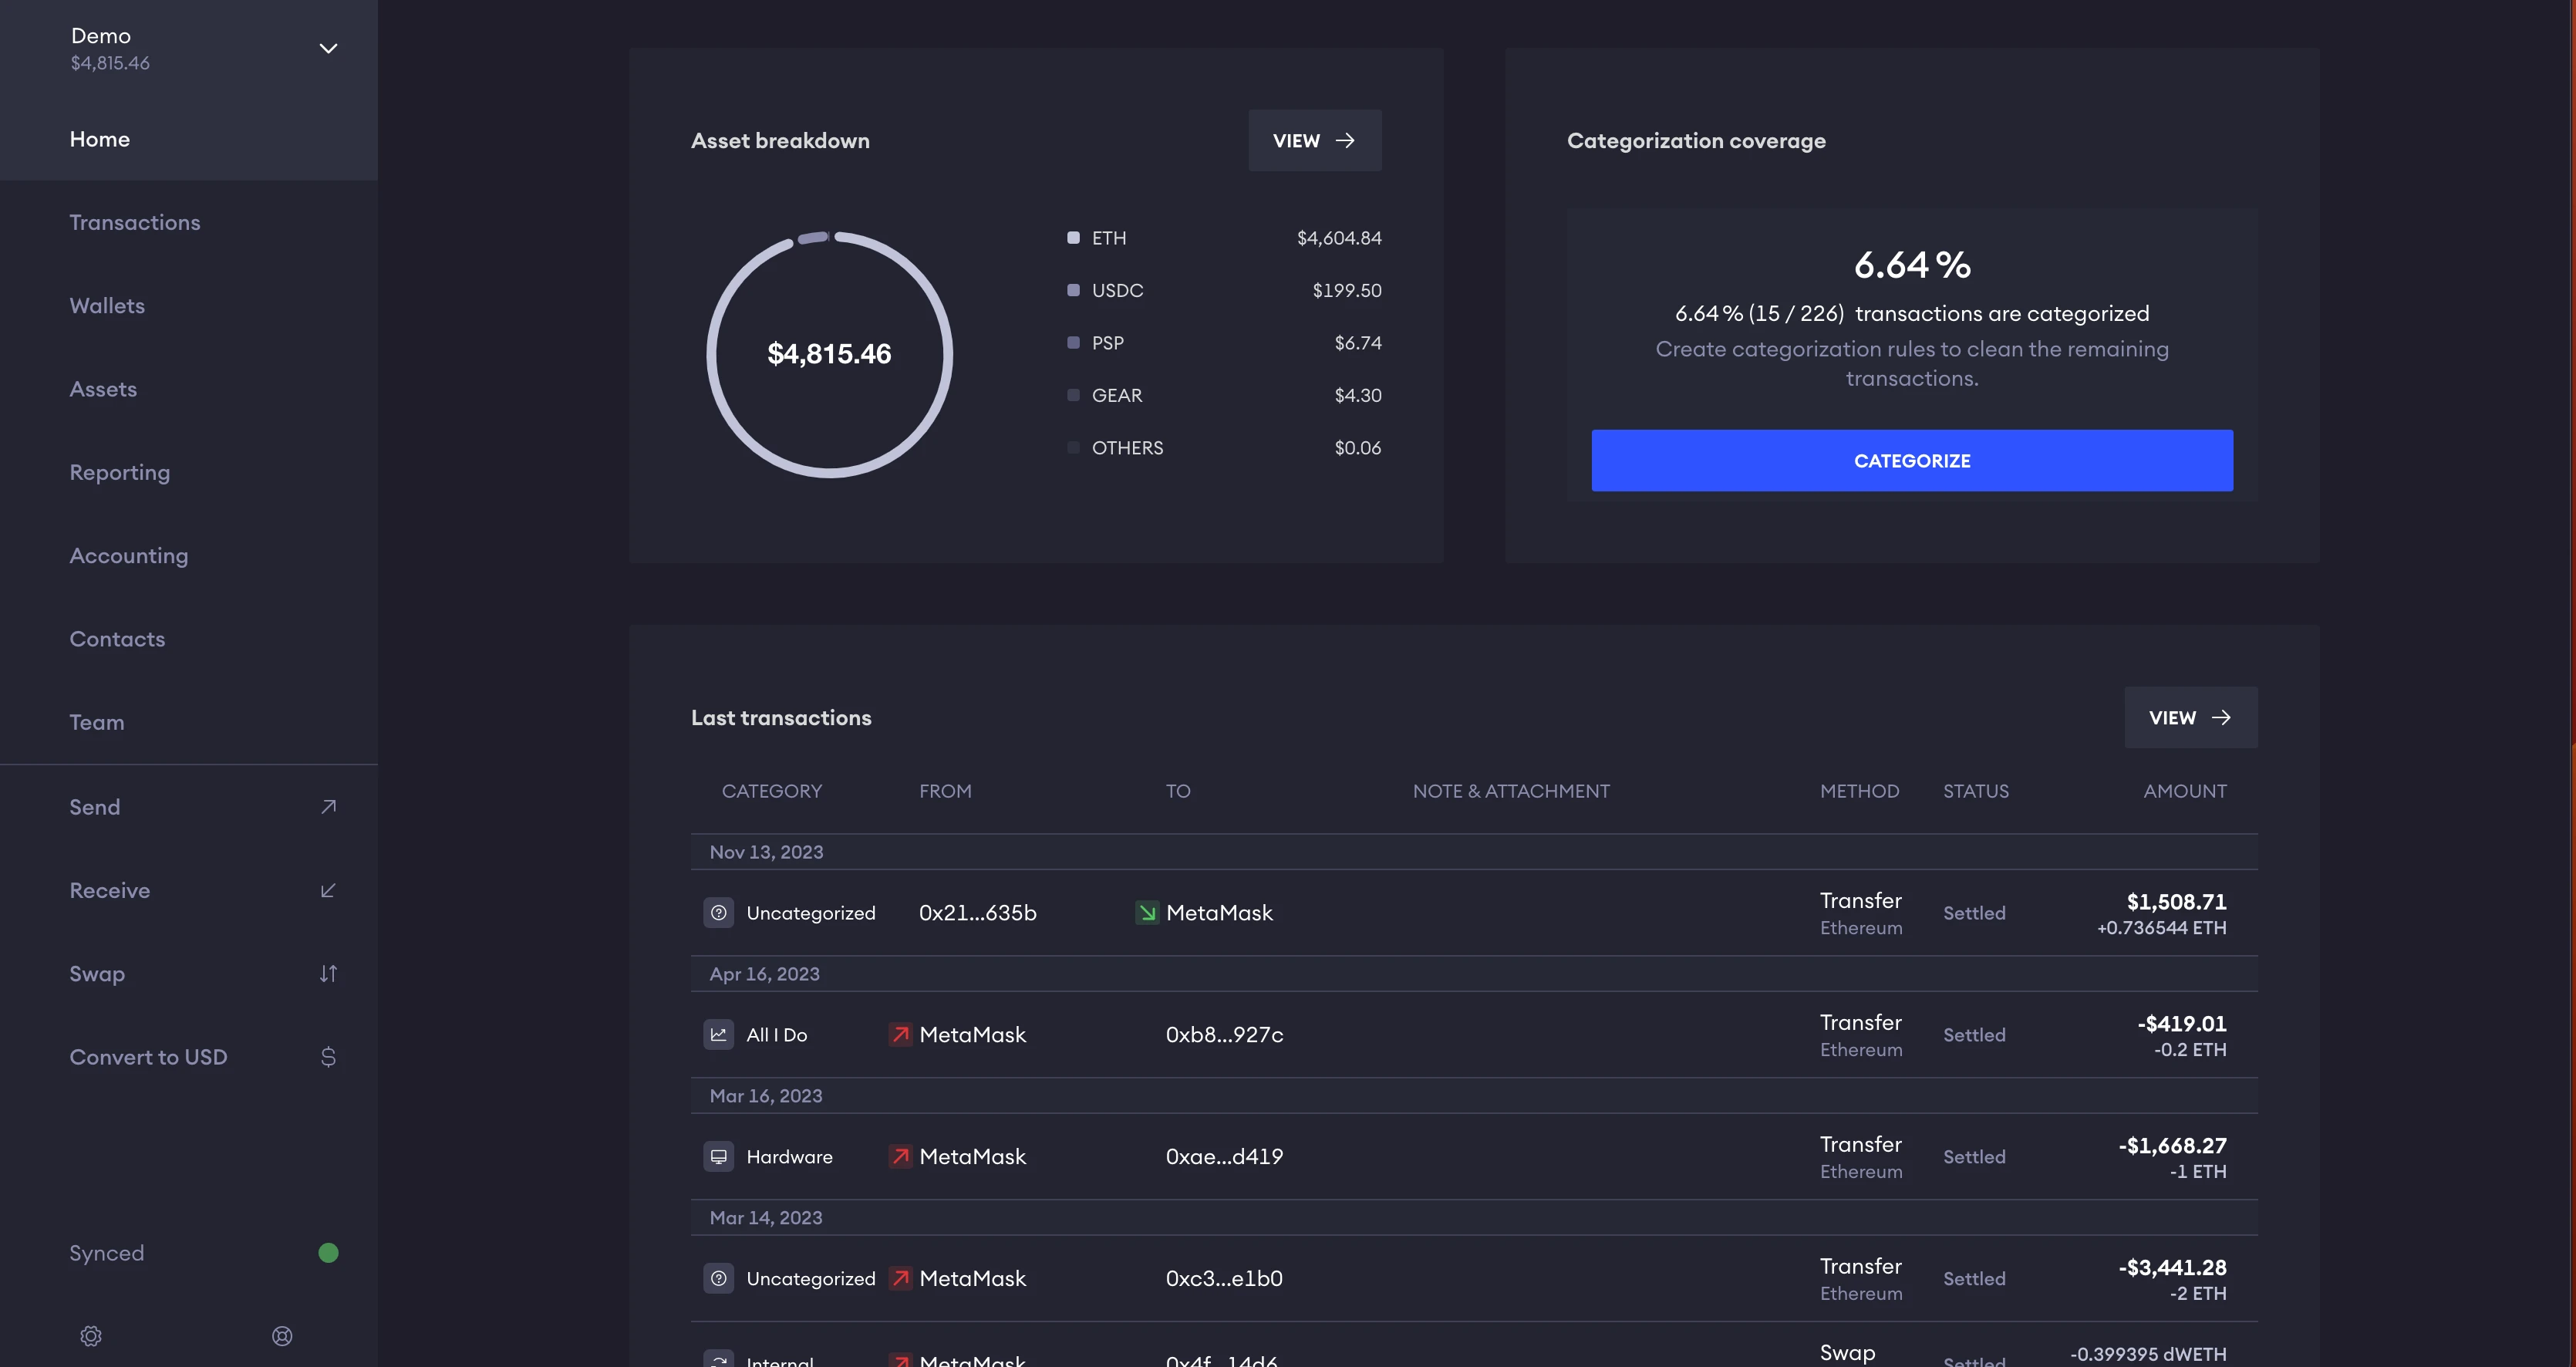Click the USDC legend color swatch
Screen dimensions: 2576x1367
(1073, 290)
